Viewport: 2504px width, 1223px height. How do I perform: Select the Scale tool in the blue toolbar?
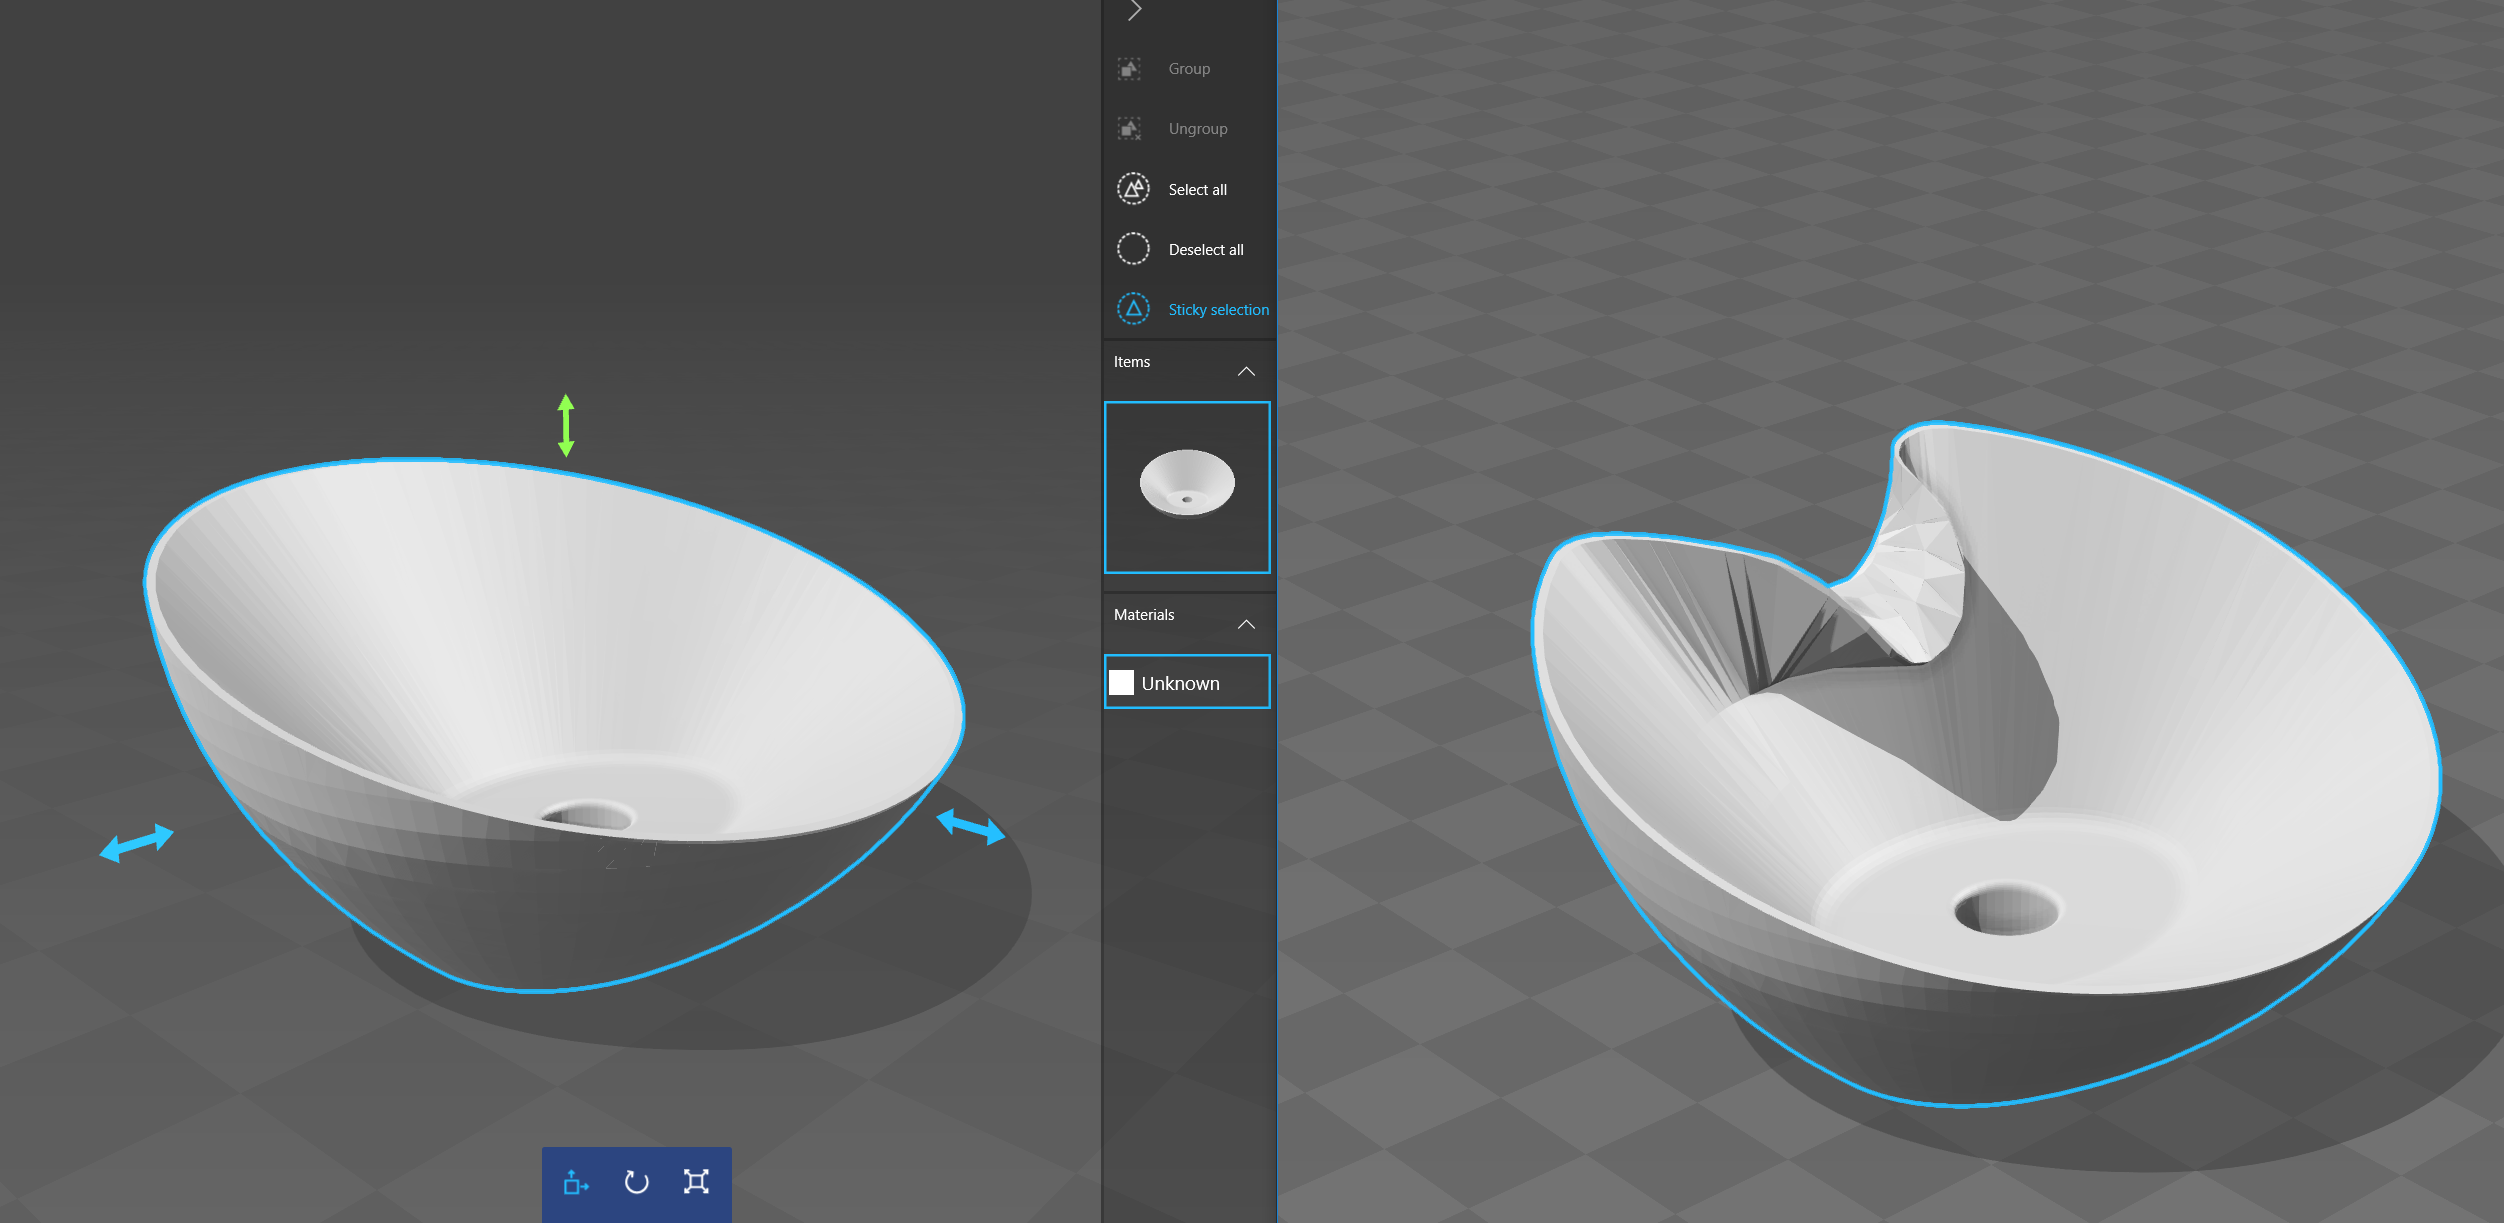coord(697,1183)
